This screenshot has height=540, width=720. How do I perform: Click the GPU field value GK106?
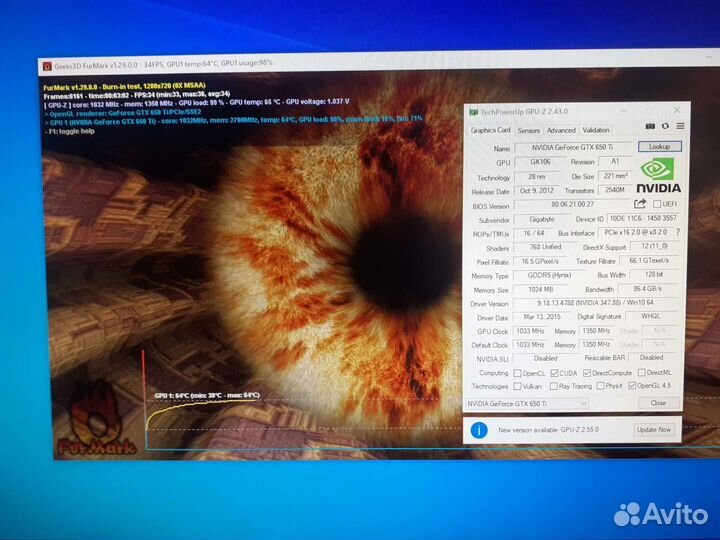(540, 162)
